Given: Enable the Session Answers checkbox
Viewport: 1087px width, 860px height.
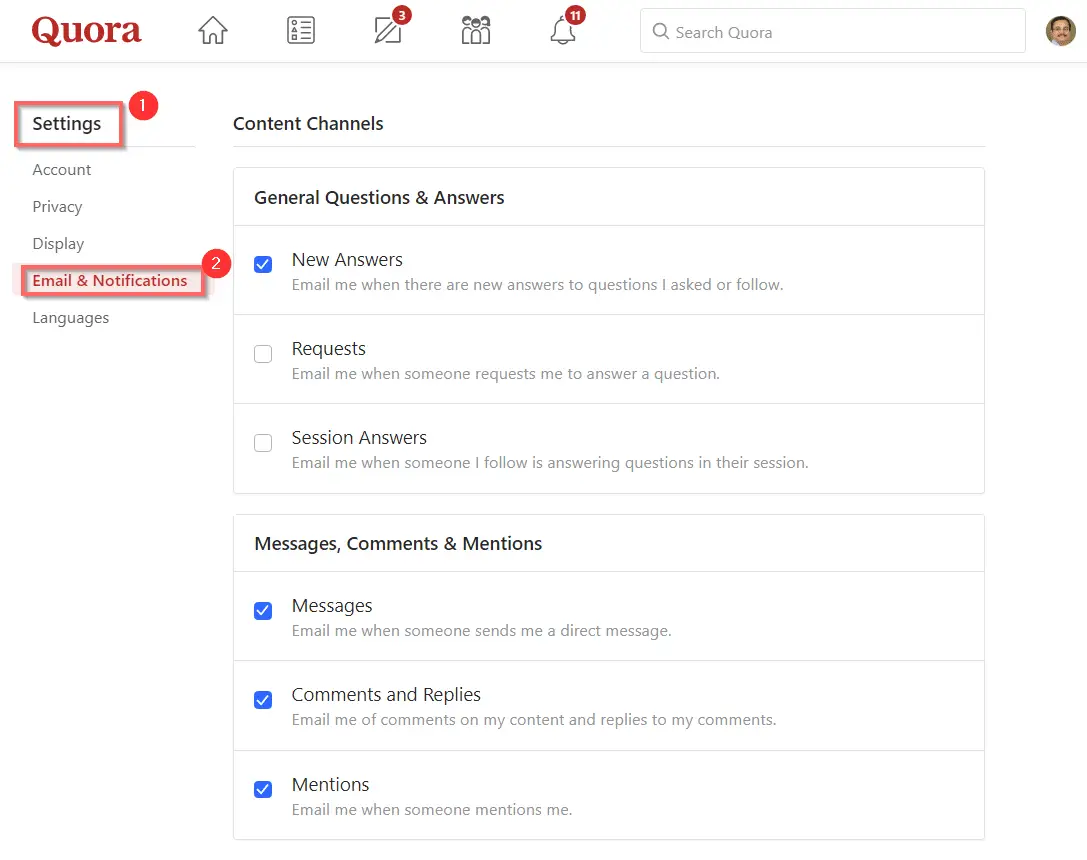Looking at the screenshot, I should (263, 442).
